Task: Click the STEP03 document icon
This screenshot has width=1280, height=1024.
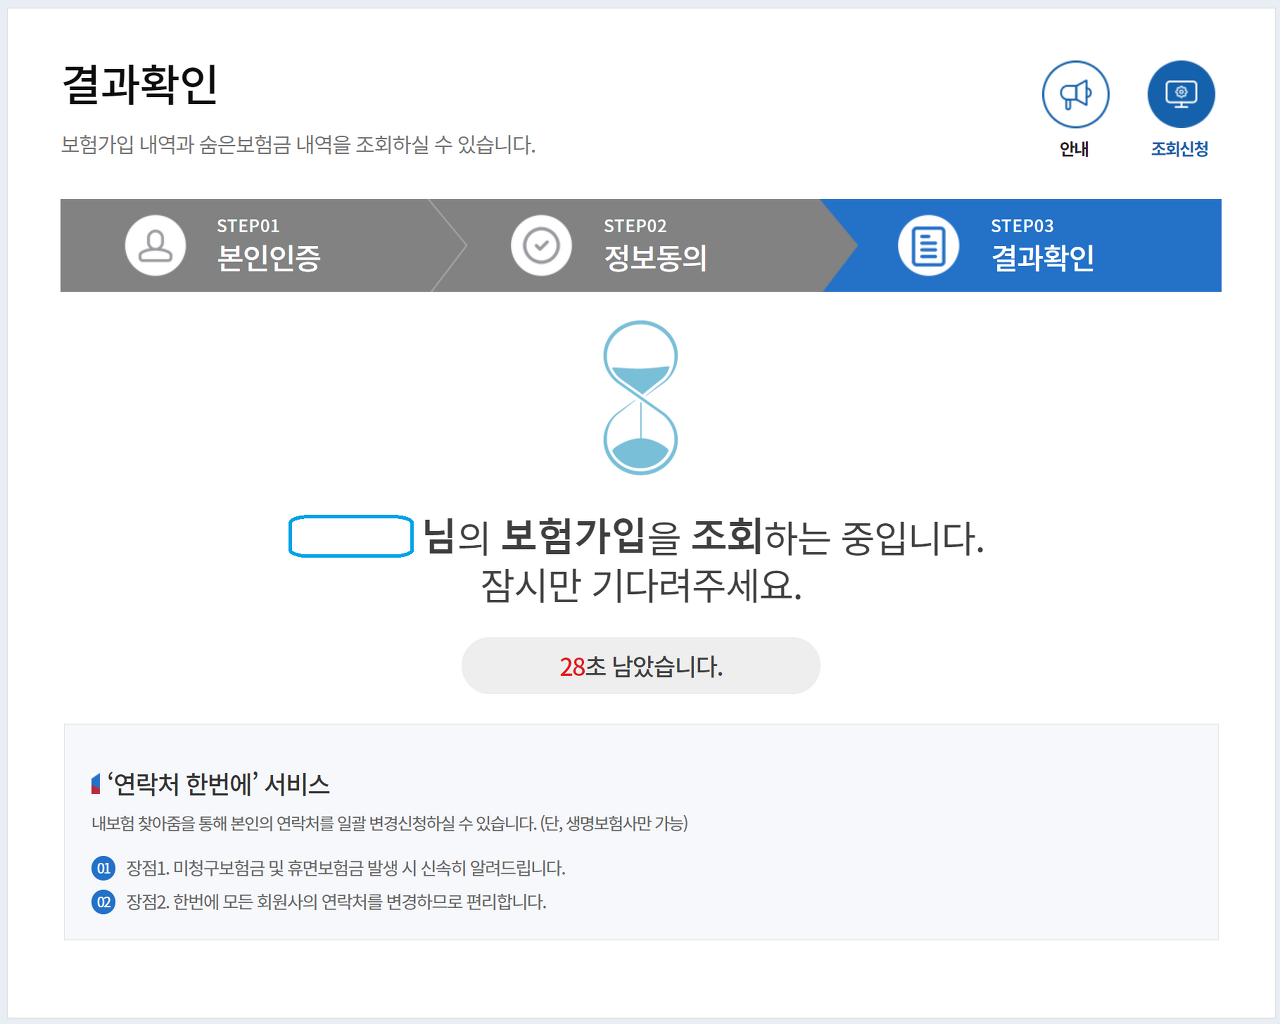Action: [x=928, y=245]
